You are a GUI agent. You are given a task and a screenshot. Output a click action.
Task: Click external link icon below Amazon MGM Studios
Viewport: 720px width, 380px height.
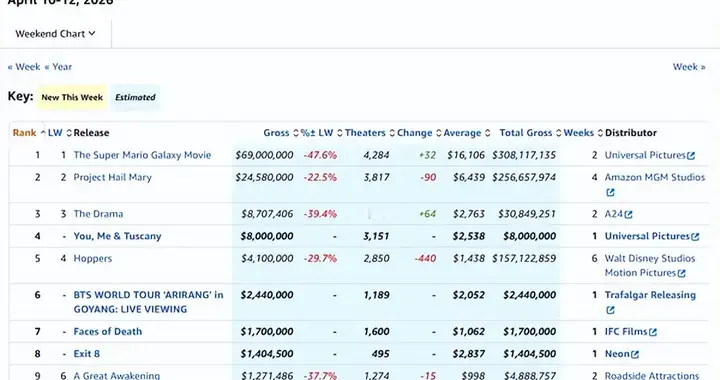[610, 193]
